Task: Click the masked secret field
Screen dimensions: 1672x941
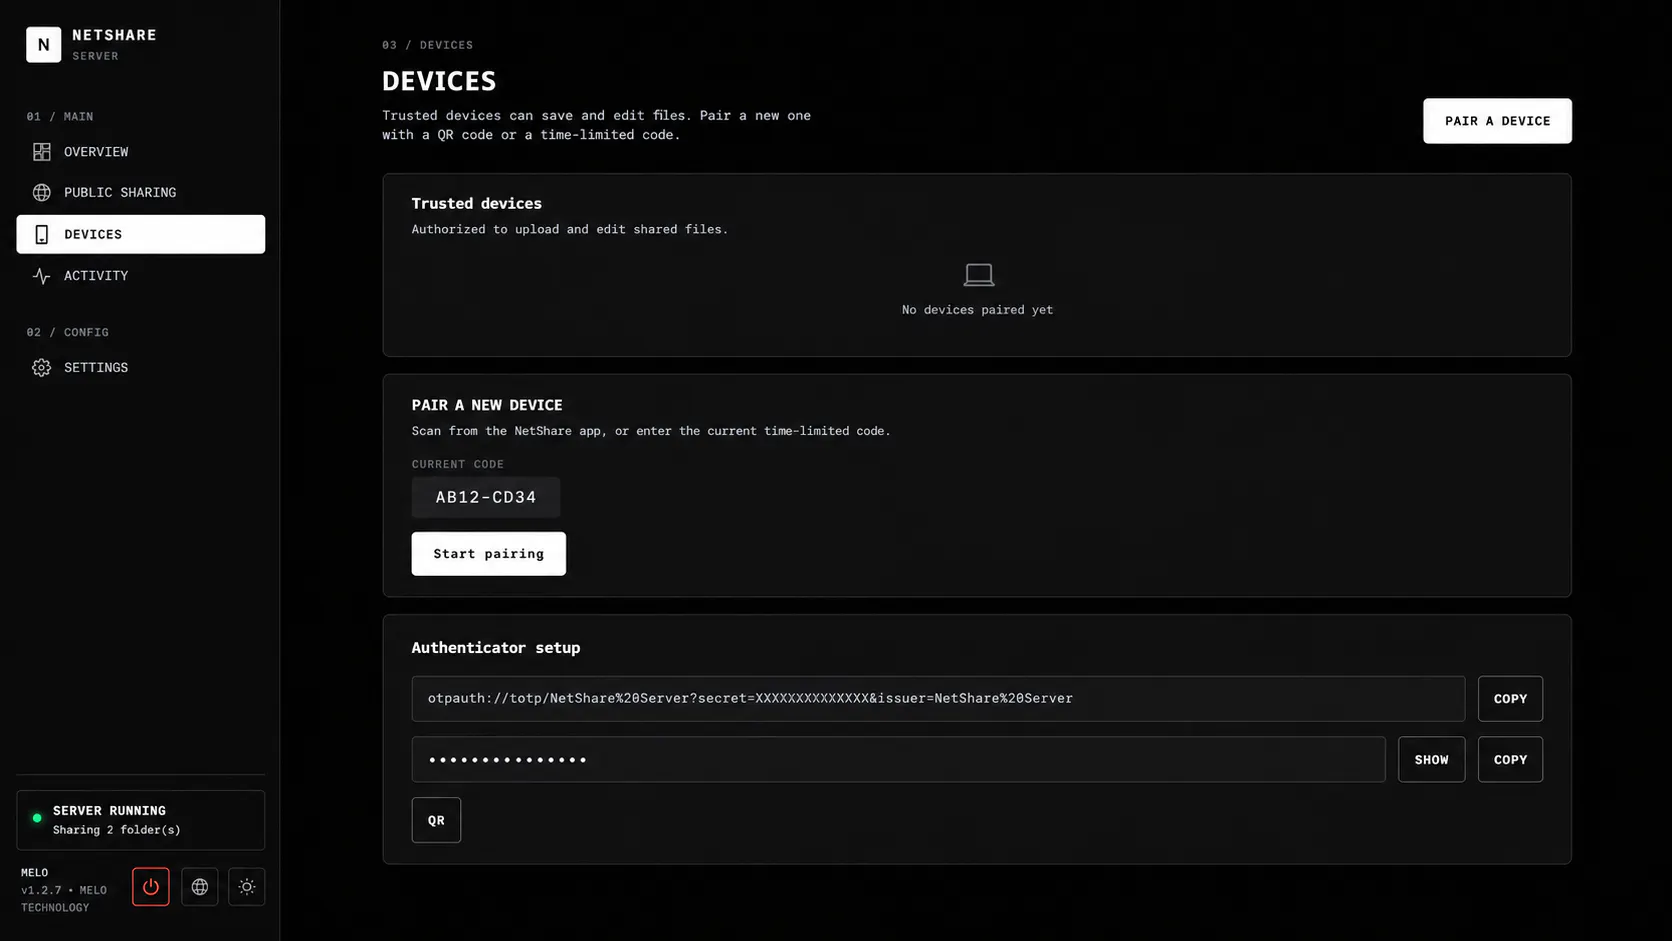Action: click(898, 760)
